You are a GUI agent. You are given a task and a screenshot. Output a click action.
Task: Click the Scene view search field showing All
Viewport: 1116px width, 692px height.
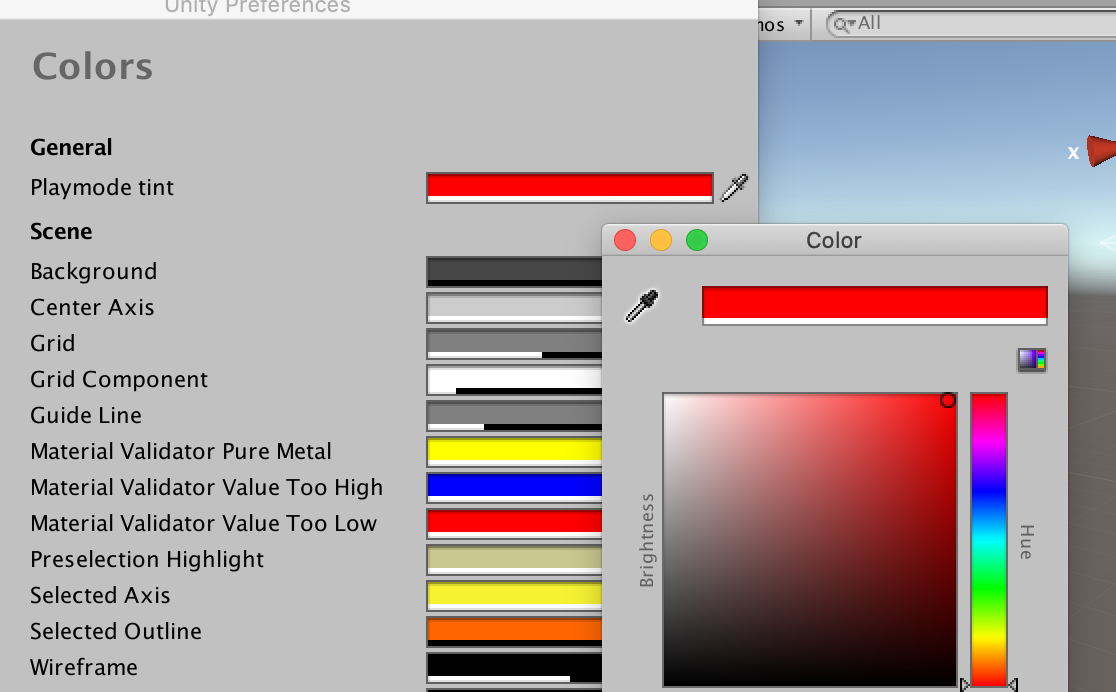tap(971, 23)
